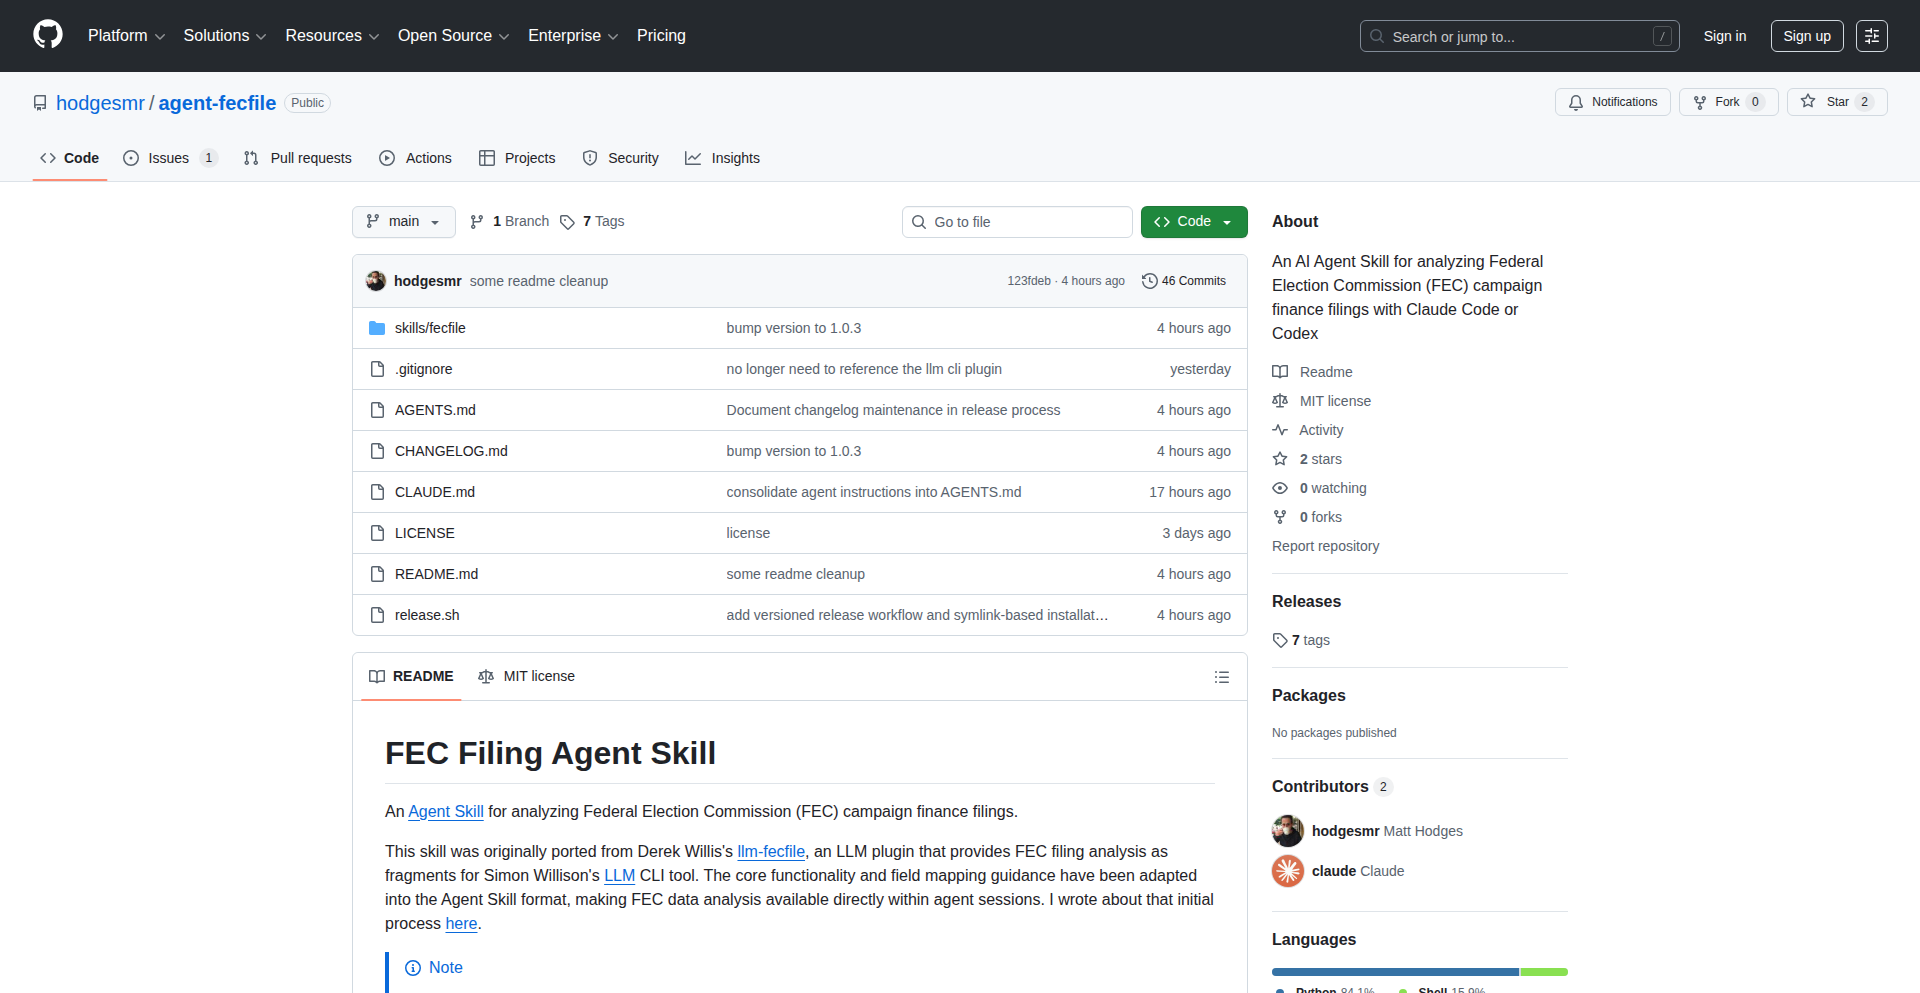
Task: Click the Python language bar segment
Action: pos(1394,972)
